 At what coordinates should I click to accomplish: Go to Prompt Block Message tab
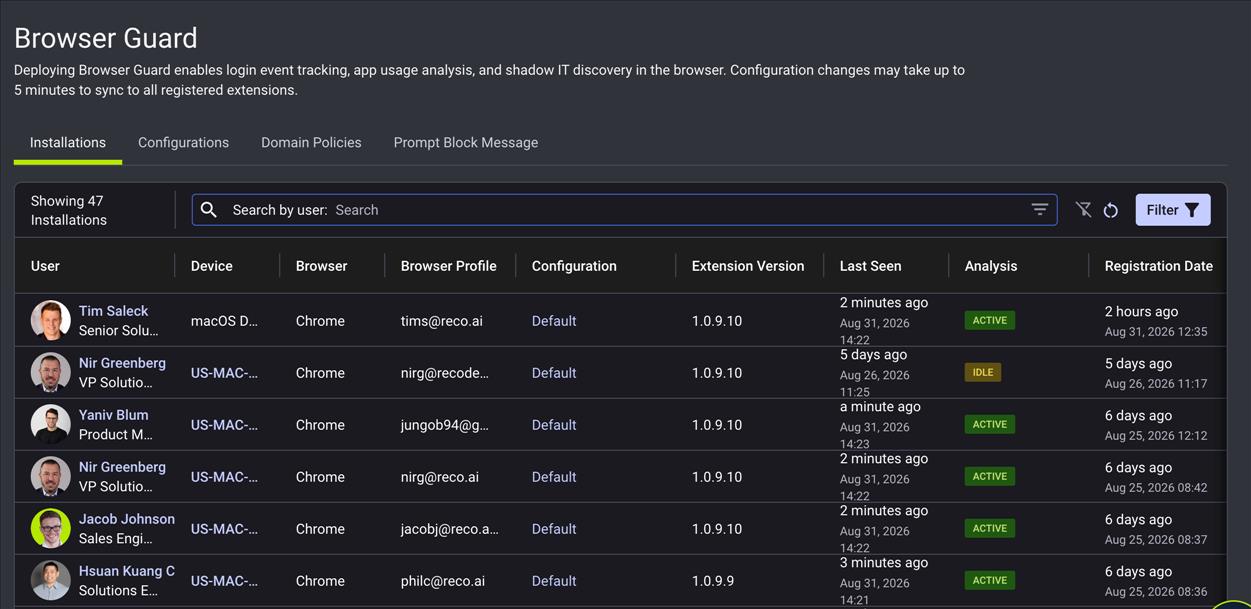coord(466,143)
